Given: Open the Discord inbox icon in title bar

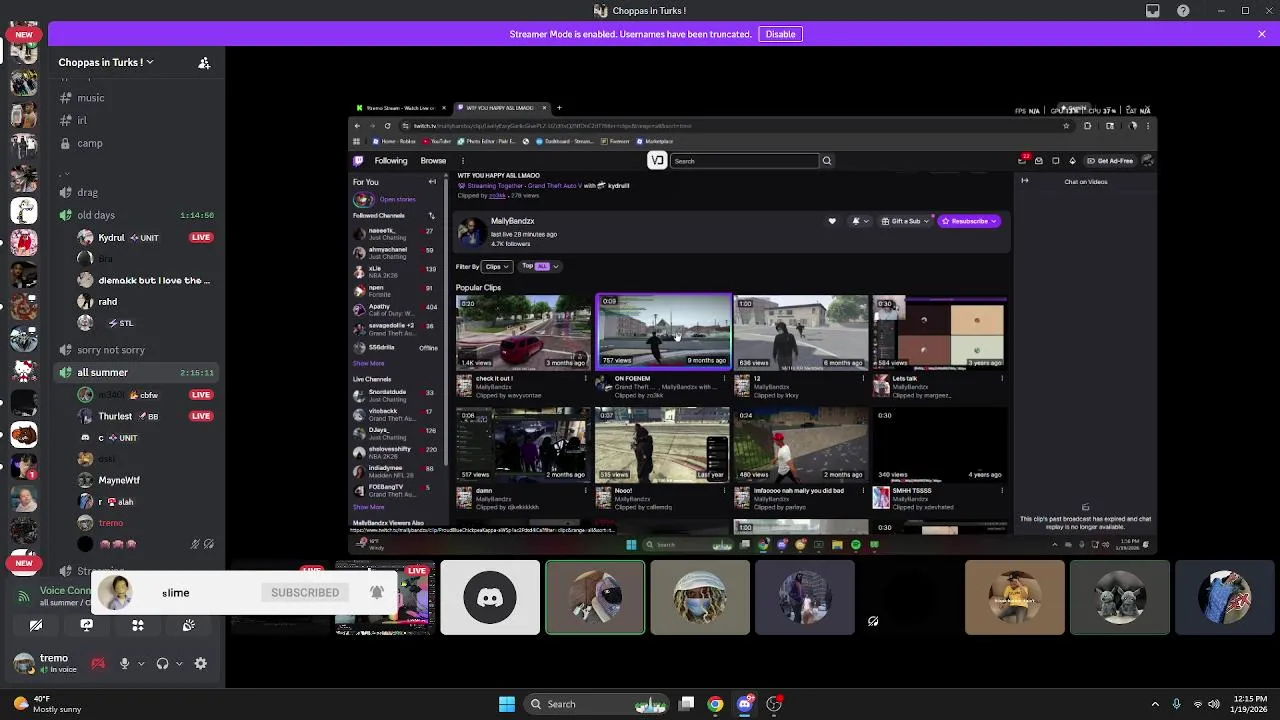Looking at the screenshot, I should click(1153, 11).
